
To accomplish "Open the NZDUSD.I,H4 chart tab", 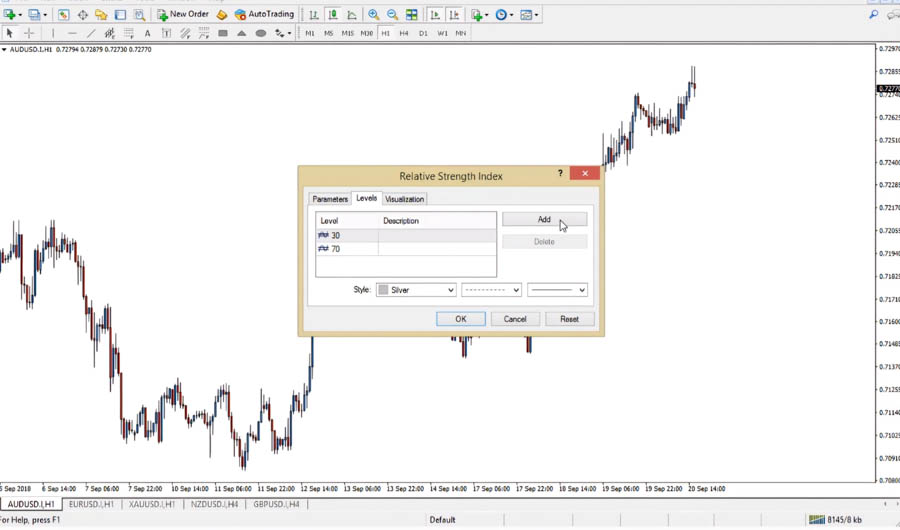I will [214, 504].
